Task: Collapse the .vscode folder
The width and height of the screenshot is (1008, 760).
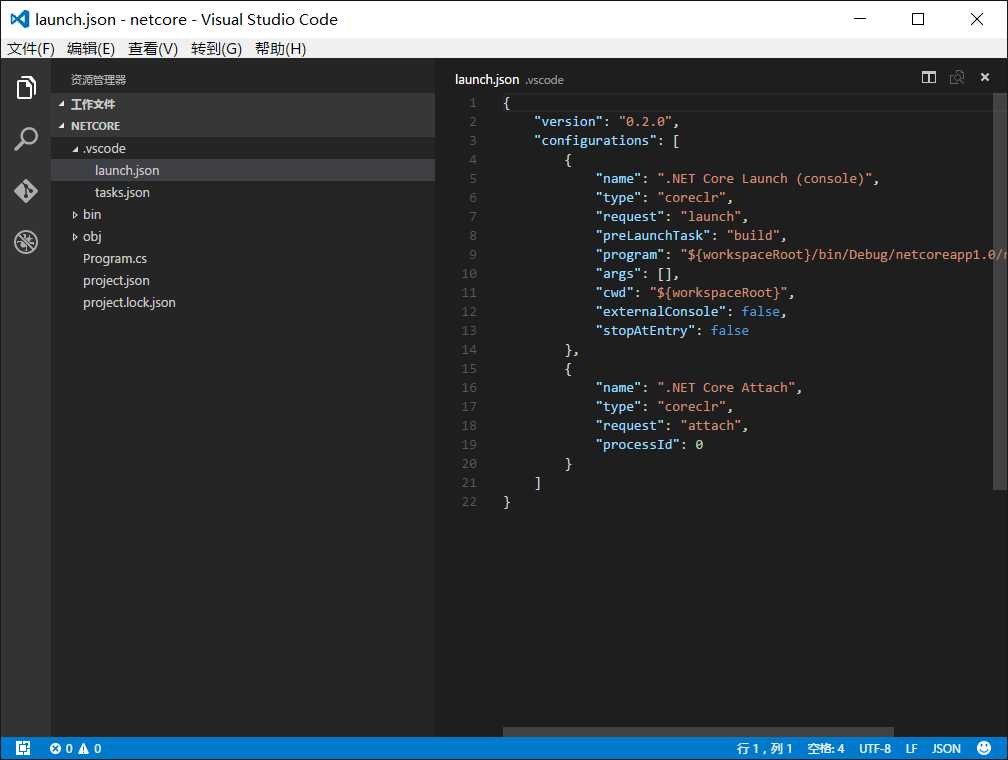Action: [103, 148]
